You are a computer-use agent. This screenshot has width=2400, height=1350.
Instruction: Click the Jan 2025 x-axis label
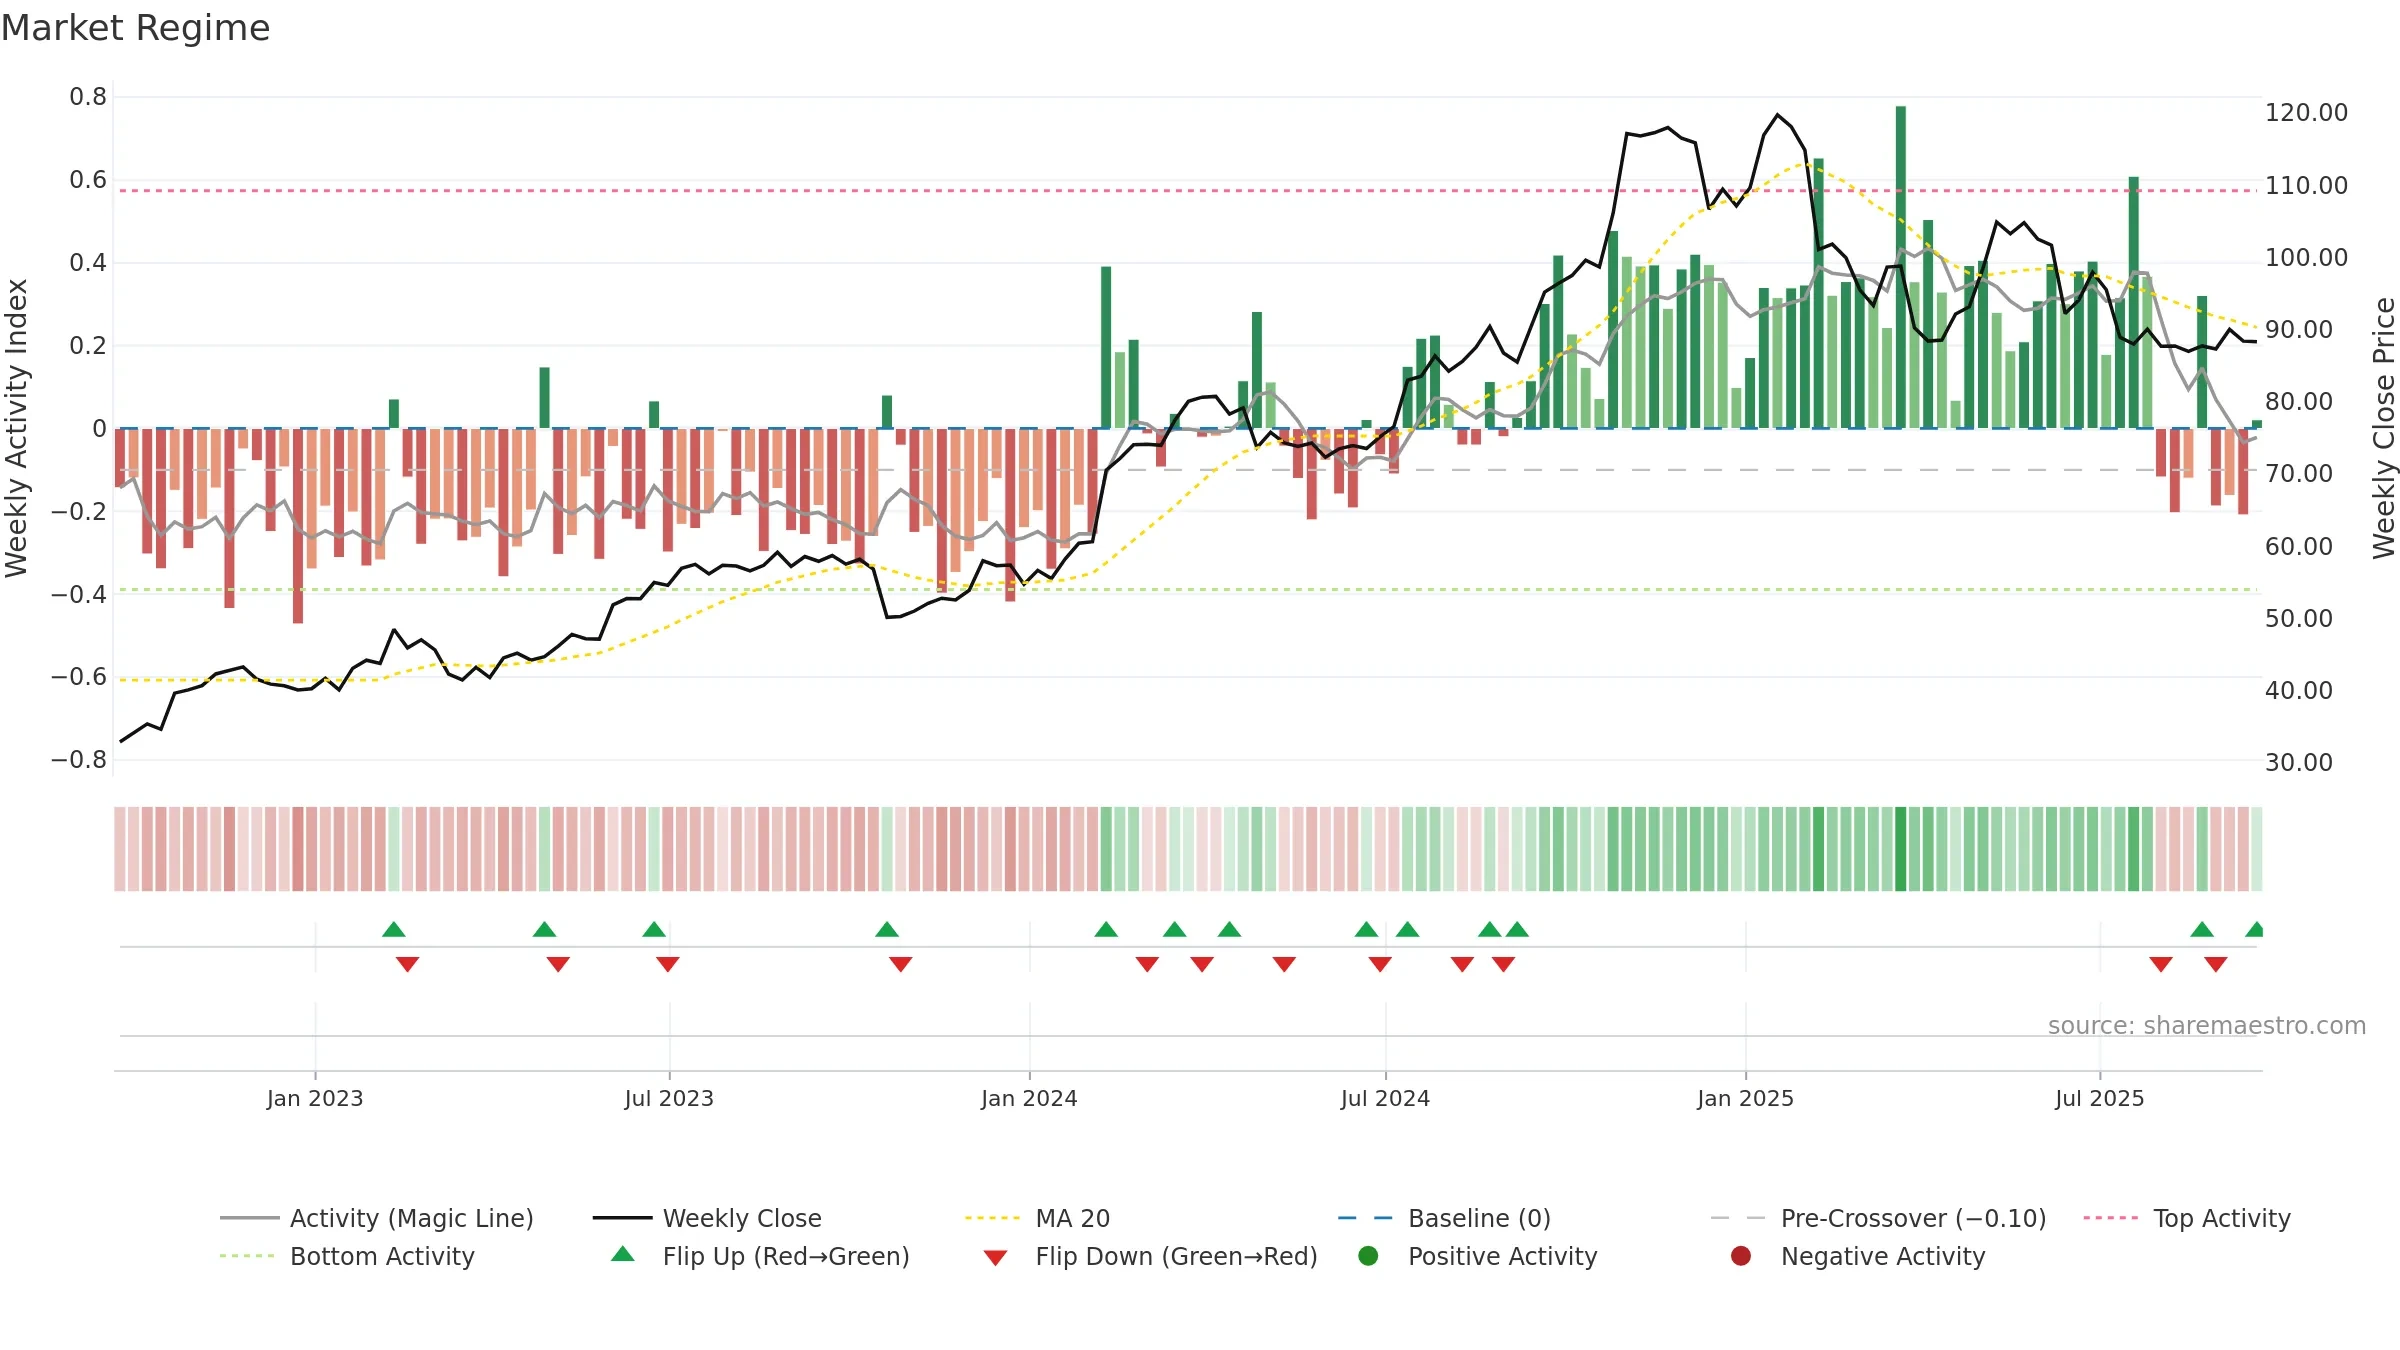click(1745, 1098)
